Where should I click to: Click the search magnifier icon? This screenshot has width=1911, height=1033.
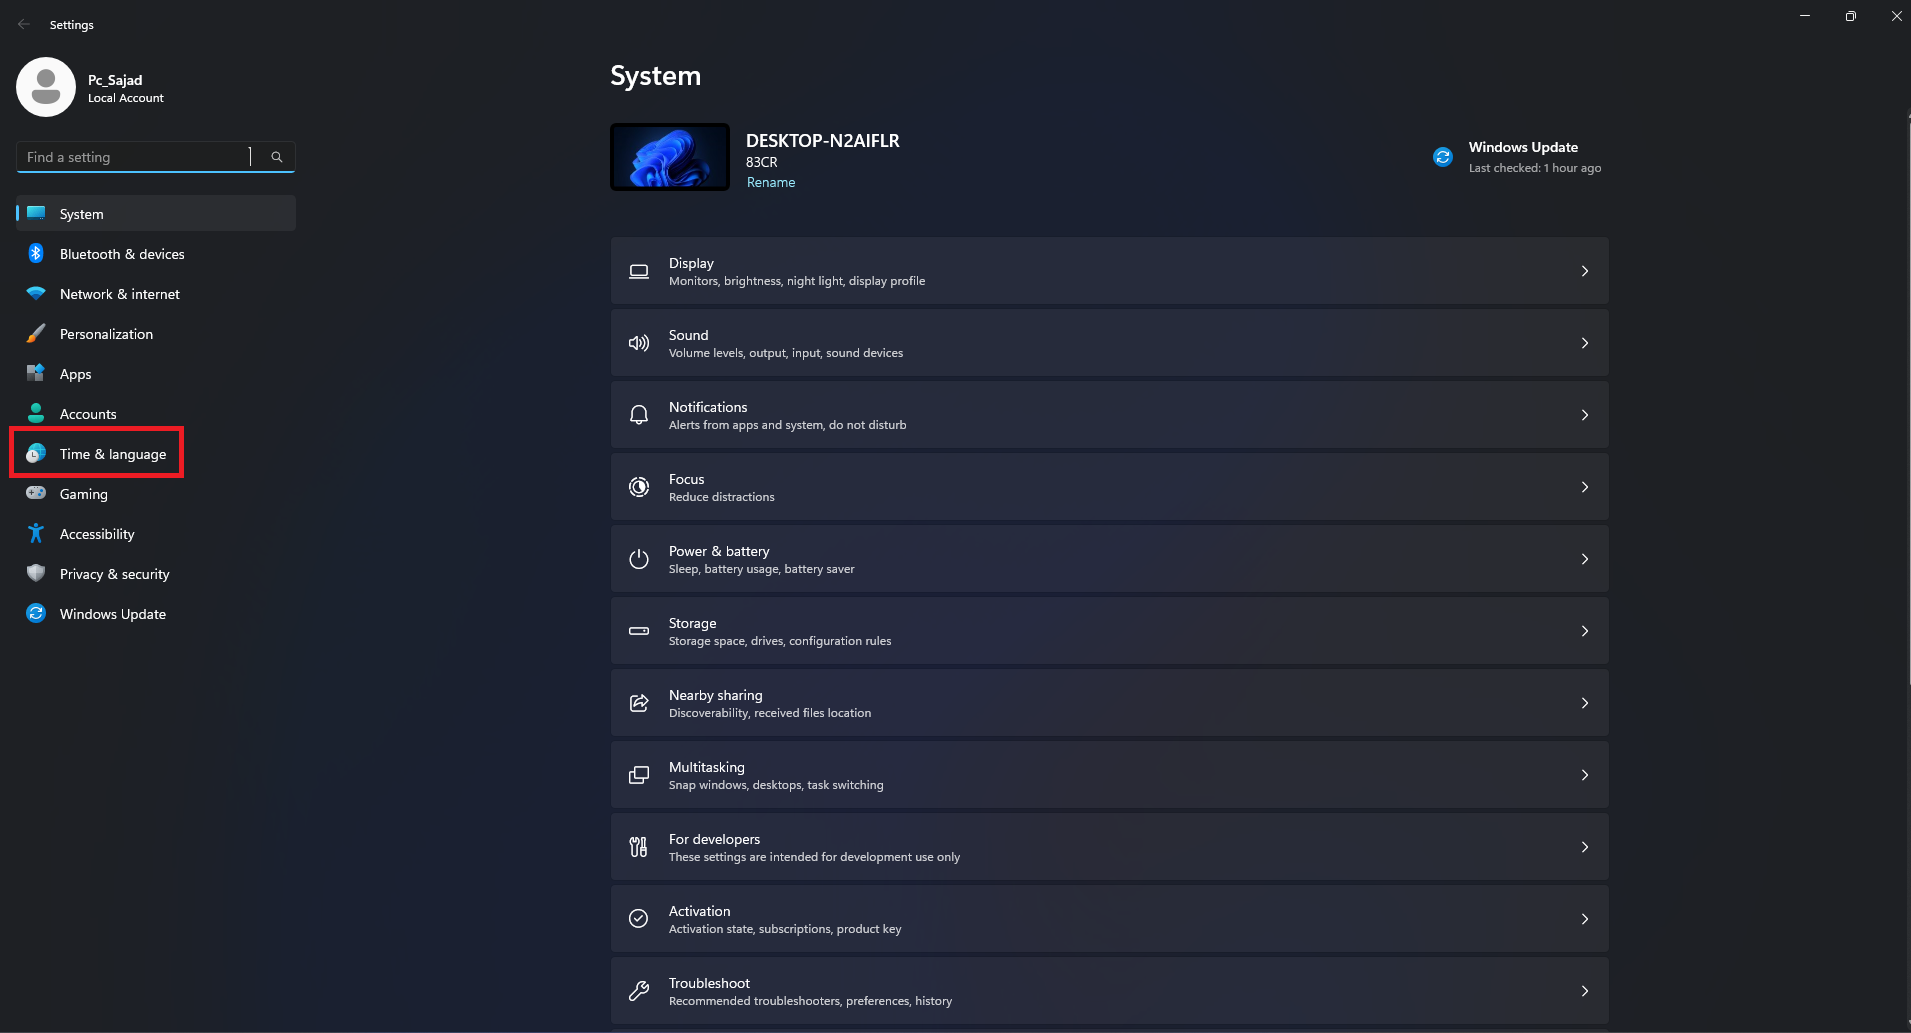pos(277,157)
